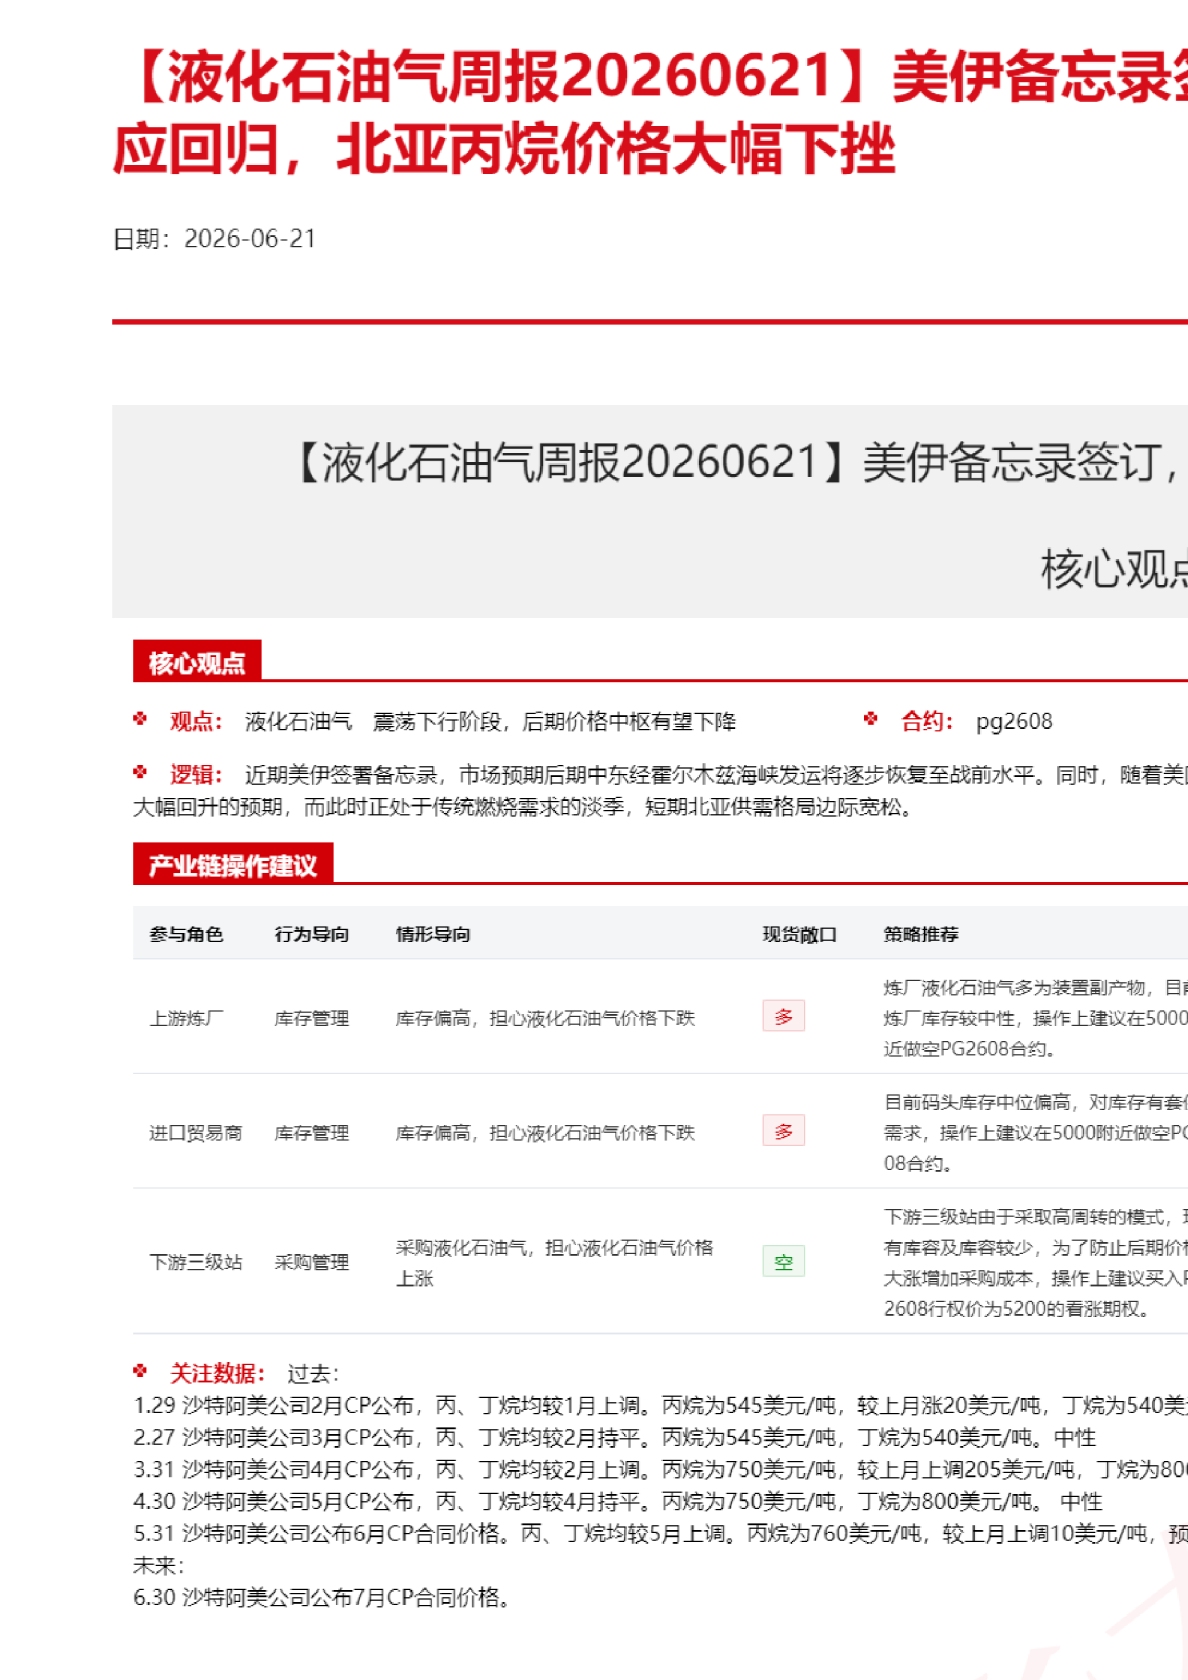The width and height of the screenshot is (1188, 1680).
Task: Select the 核心观点 section header tab
Action: pos(197,662)
